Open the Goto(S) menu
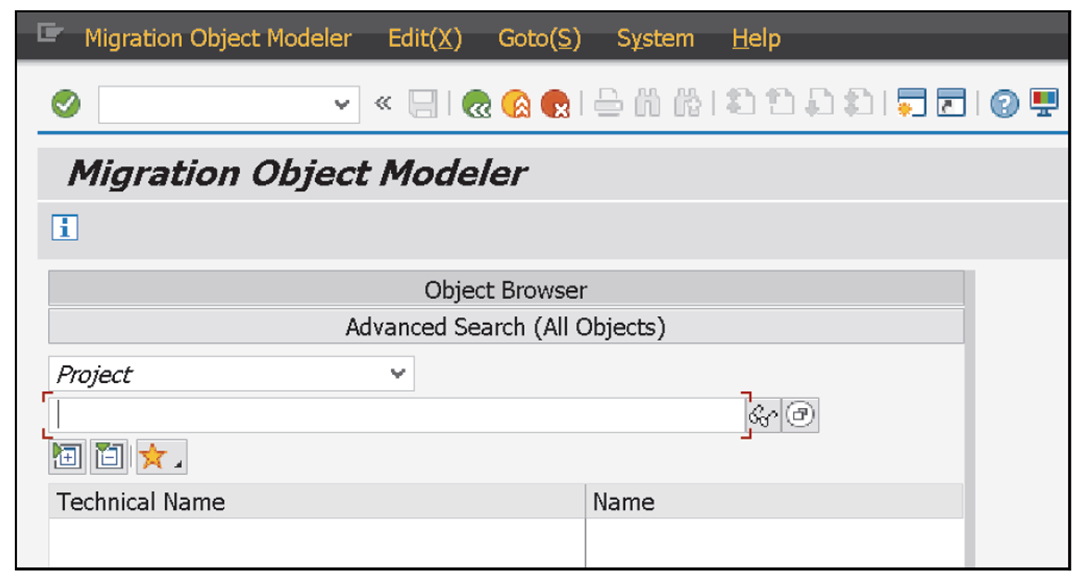This screenshot has width=1084, height=587. pos(539,38)
